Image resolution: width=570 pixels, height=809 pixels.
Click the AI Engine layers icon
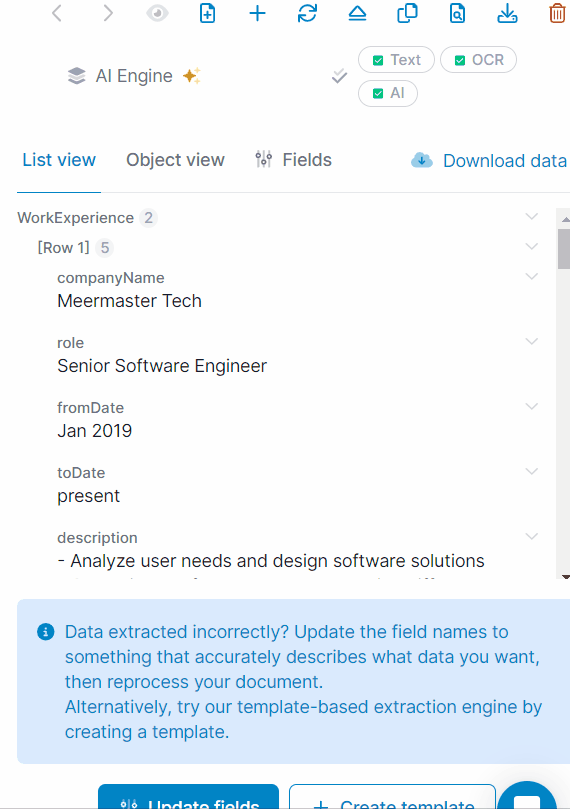(x=76, y=76)
